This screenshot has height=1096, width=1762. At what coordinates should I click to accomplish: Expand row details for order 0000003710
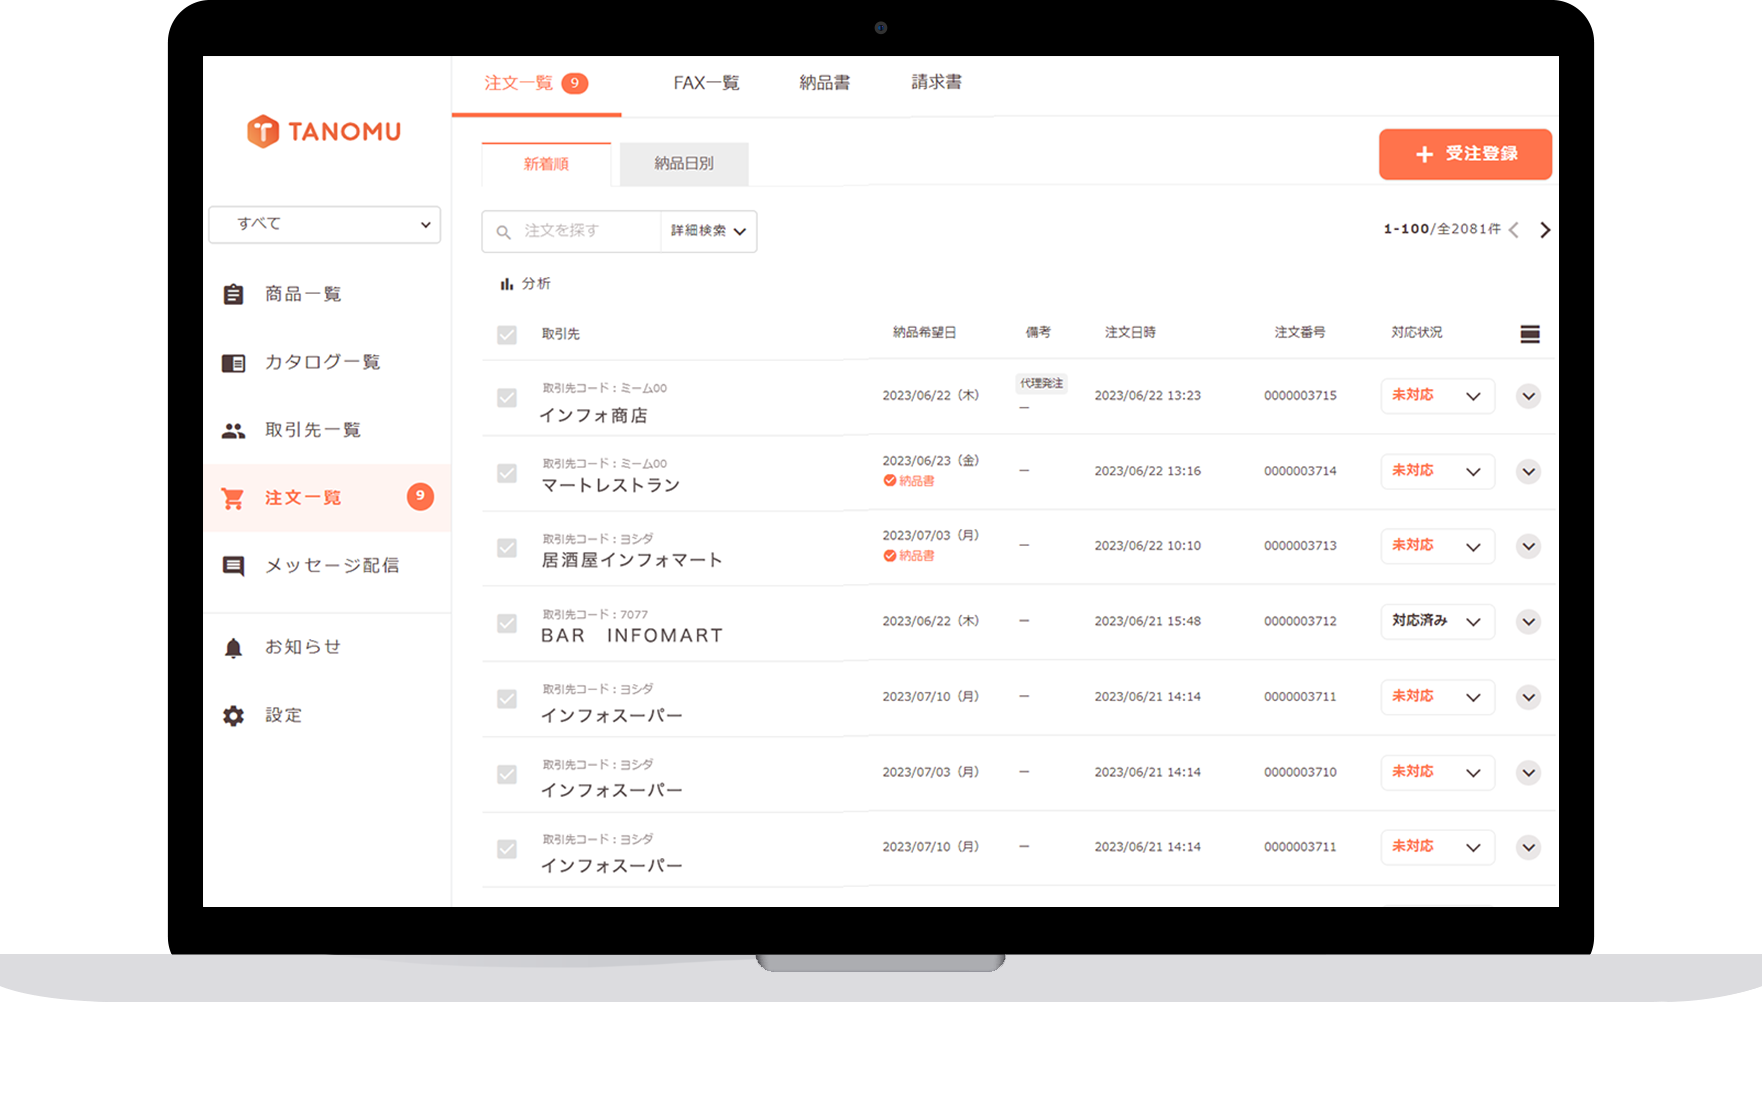(x=1528, y=773)
